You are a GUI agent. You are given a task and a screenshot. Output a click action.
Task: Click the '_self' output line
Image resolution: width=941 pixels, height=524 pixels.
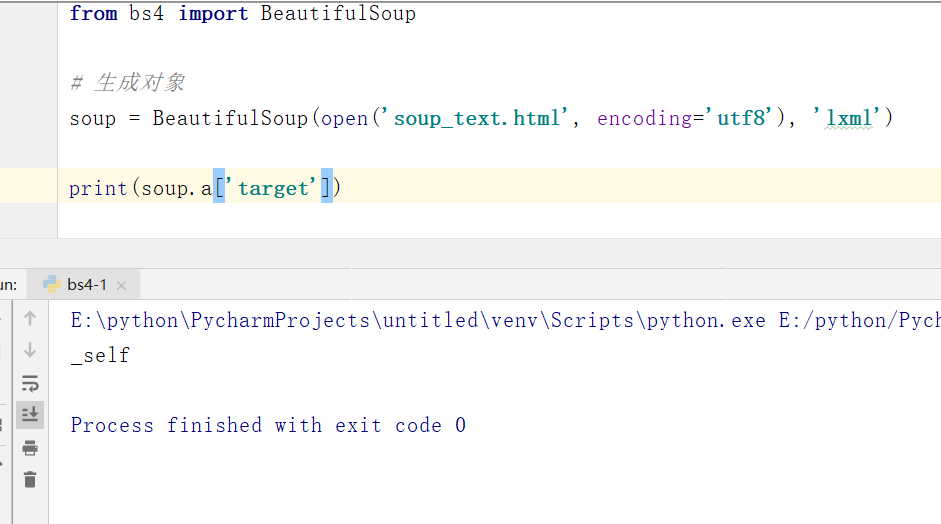pyautogui.click(x=100, y=355)
